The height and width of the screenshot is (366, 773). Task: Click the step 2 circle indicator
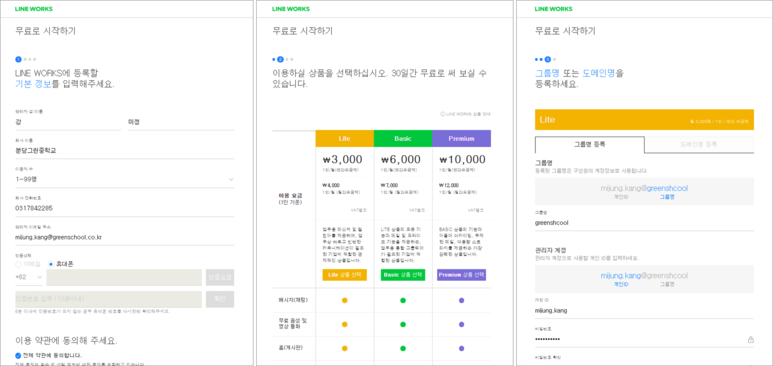coord(281,59)
